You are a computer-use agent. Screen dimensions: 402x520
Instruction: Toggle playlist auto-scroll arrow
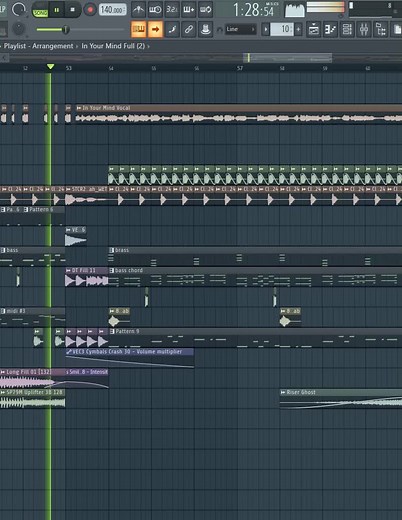(x=155, y=29)
